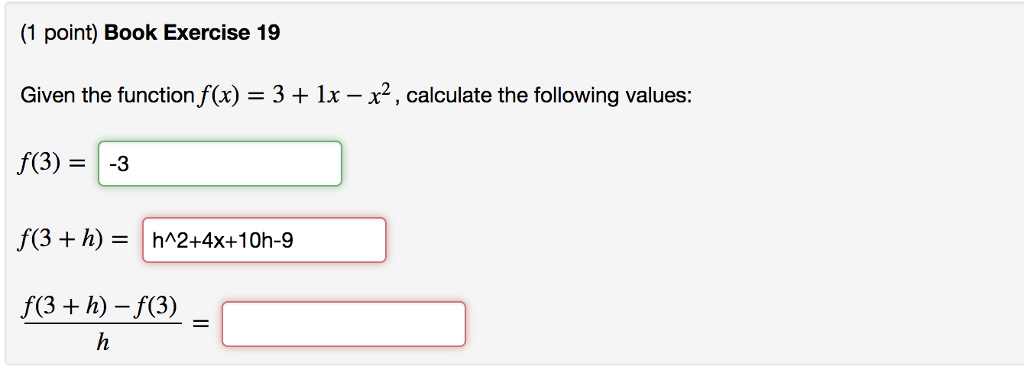Click the equals sign beside the fraction

(200, 324)
